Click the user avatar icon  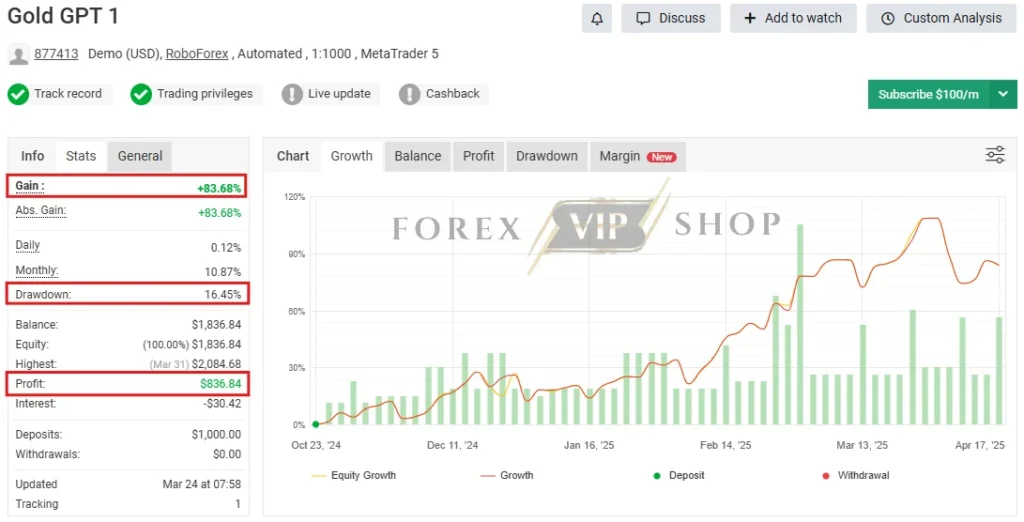click(18, 55)
